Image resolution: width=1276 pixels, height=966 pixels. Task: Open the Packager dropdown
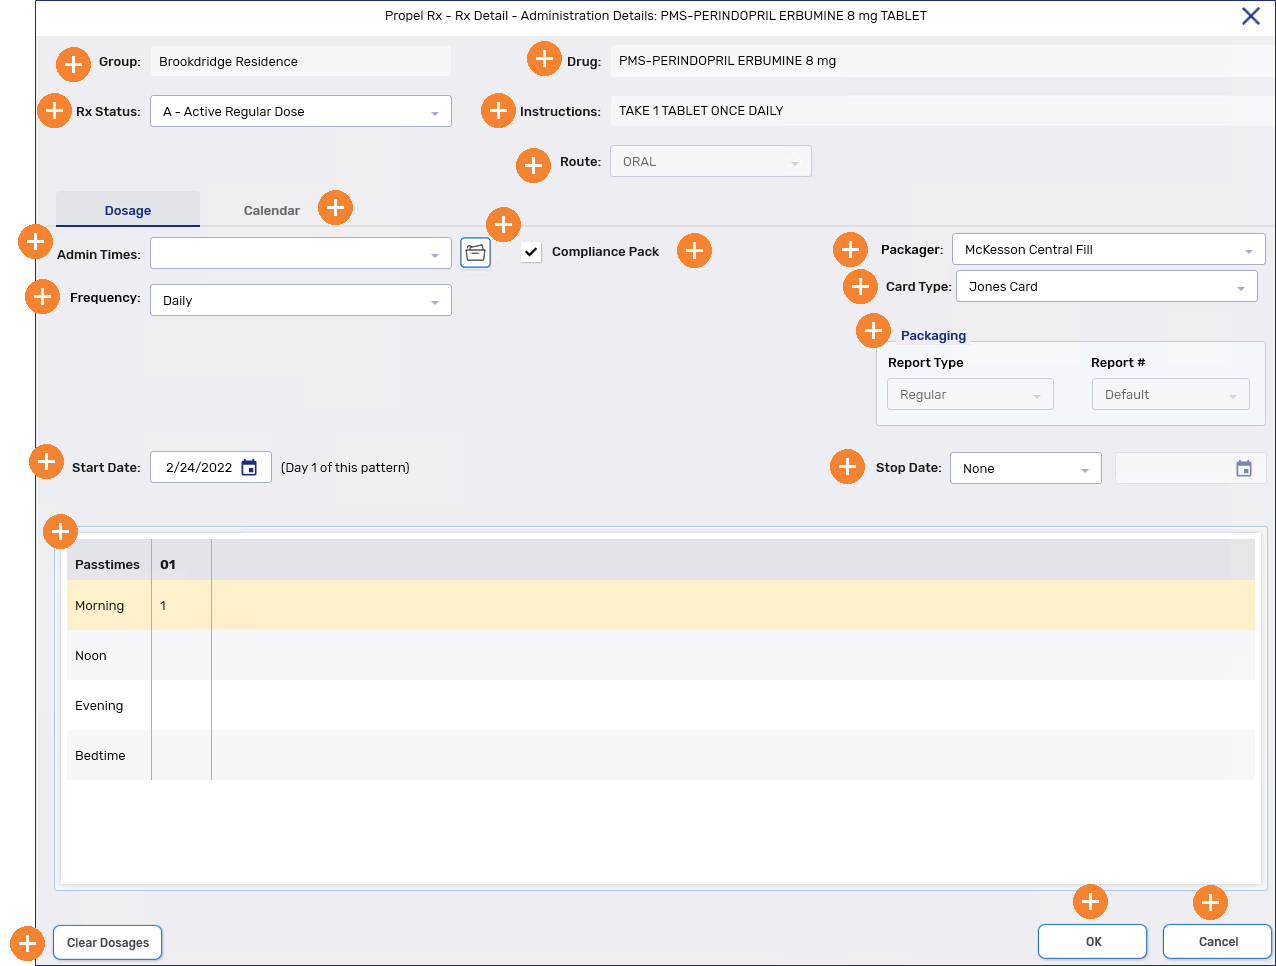1108,250
